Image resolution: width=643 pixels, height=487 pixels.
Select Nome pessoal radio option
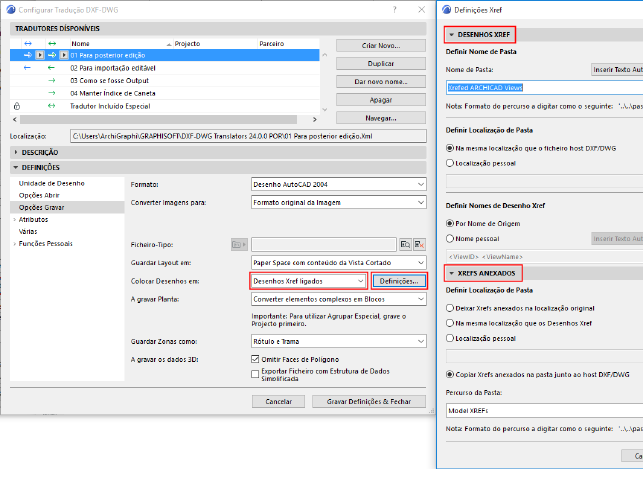pos(450,238)
